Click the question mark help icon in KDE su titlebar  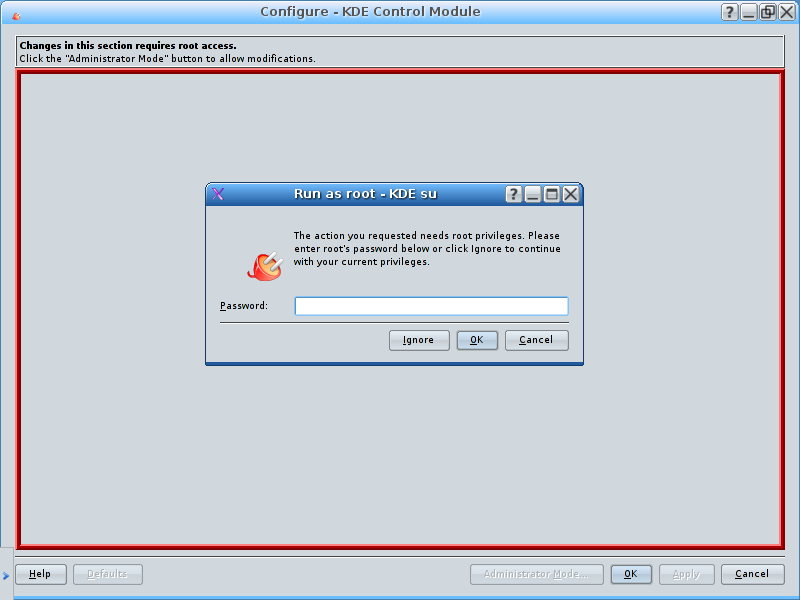(514, 194)
